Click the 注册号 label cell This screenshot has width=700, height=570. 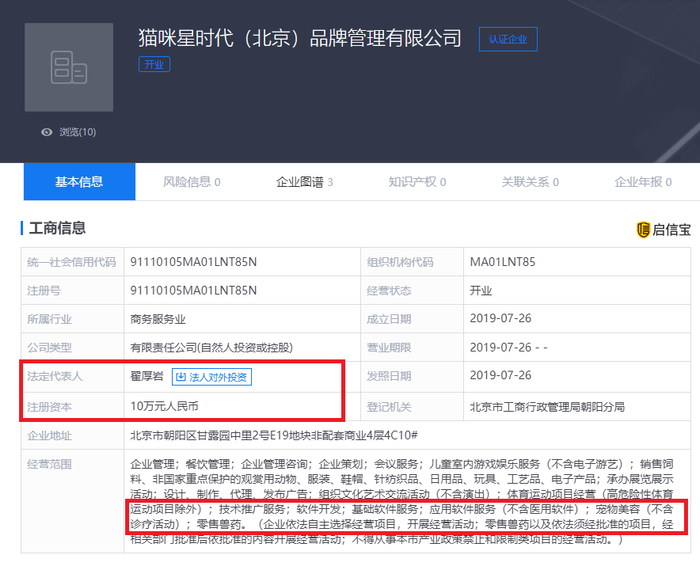72,291
